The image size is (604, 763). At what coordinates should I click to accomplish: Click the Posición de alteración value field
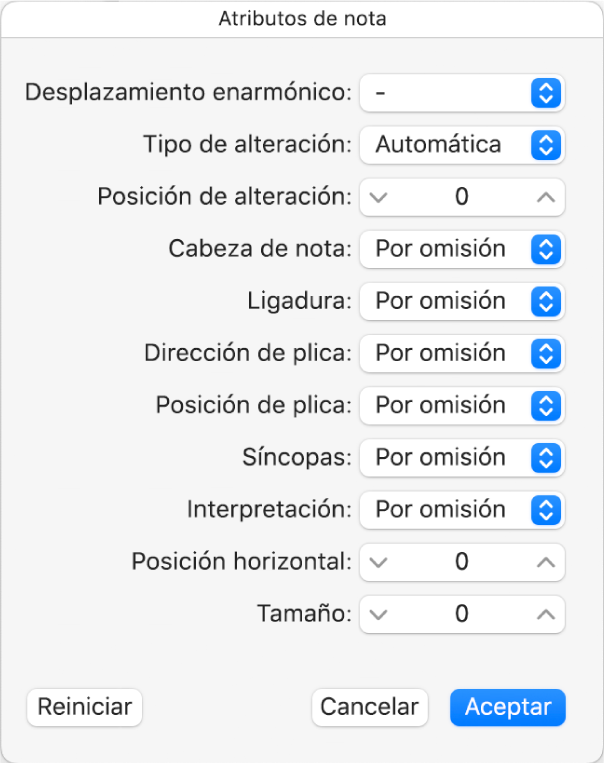(x=461, y=197)
